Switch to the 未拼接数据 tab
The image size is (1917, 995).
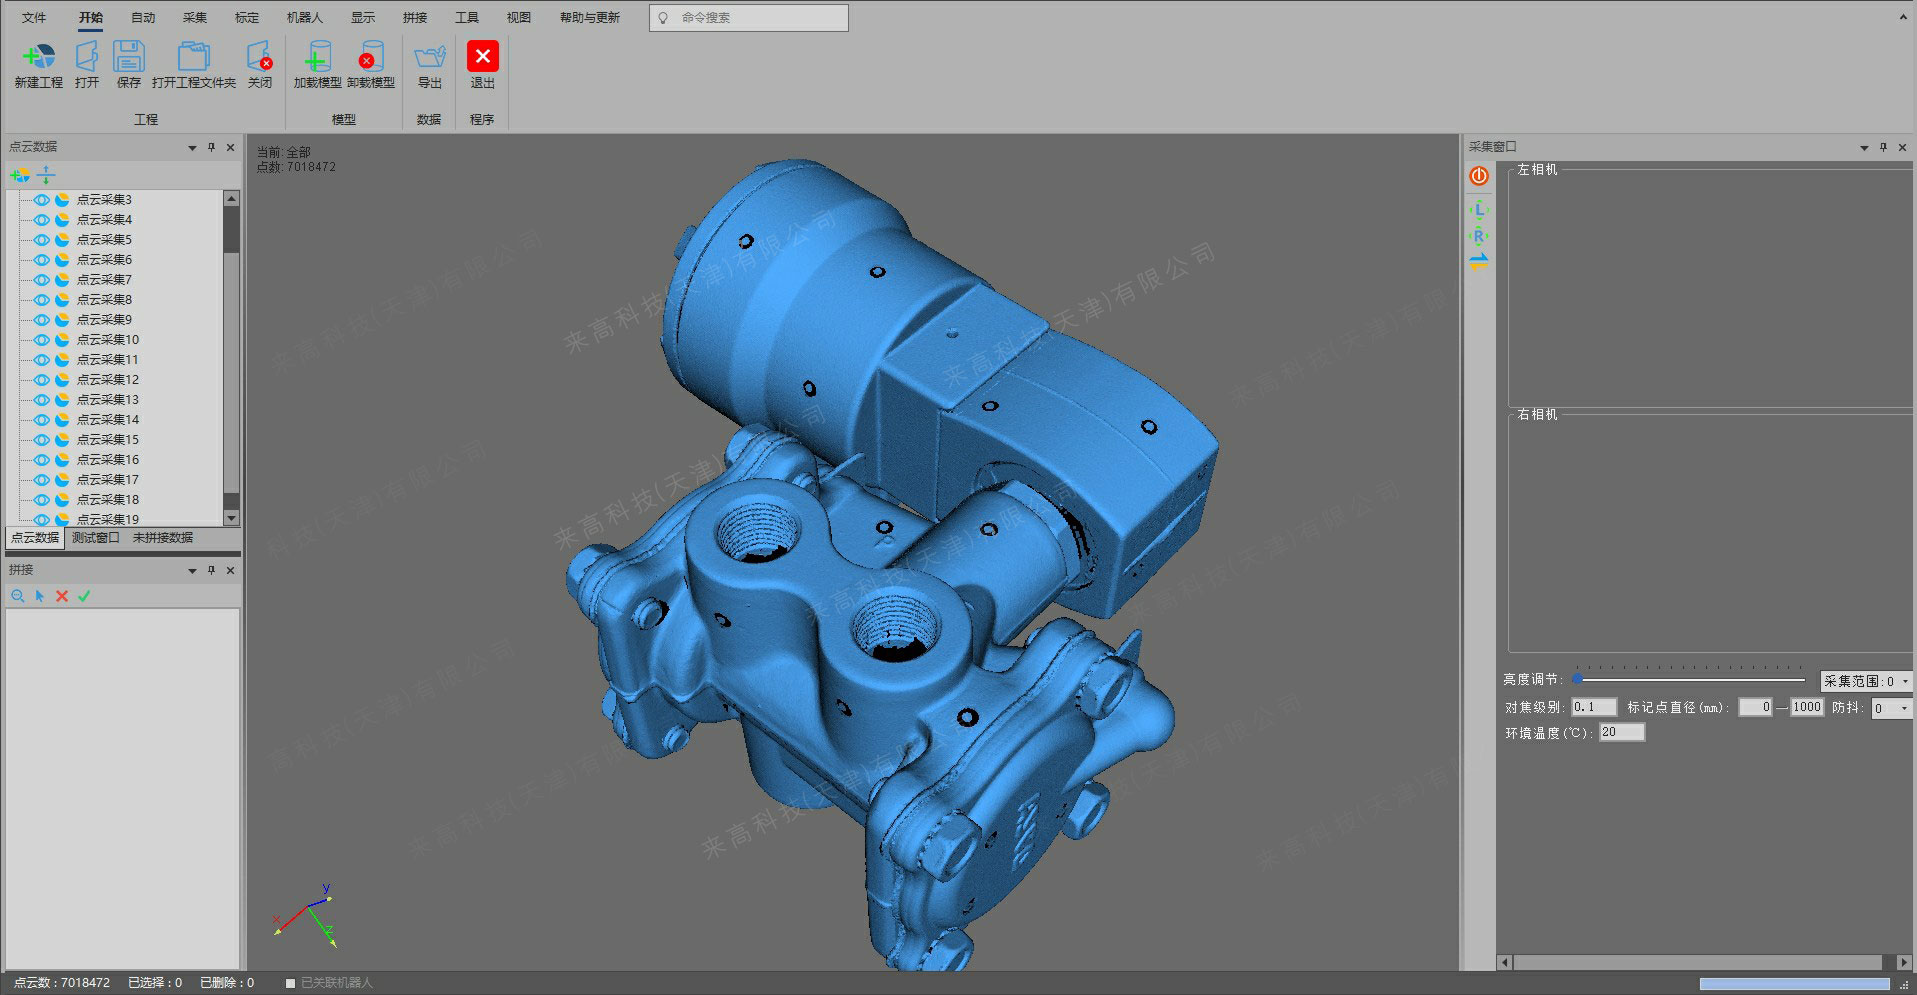click(x=163, y=538)
